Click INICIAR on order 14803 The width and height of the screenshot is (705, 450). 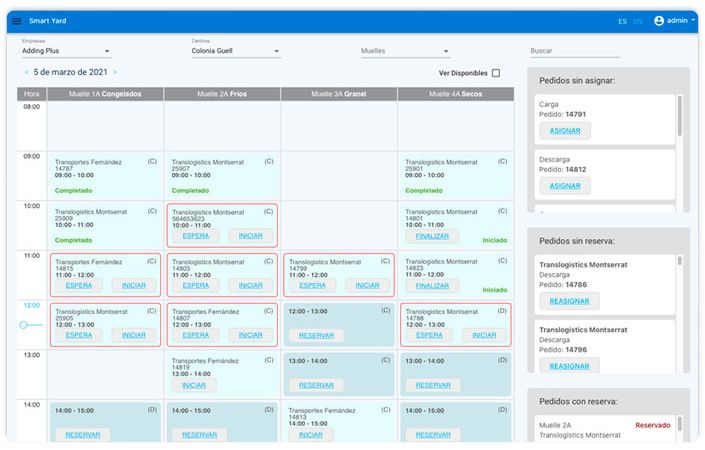(250, 285)
